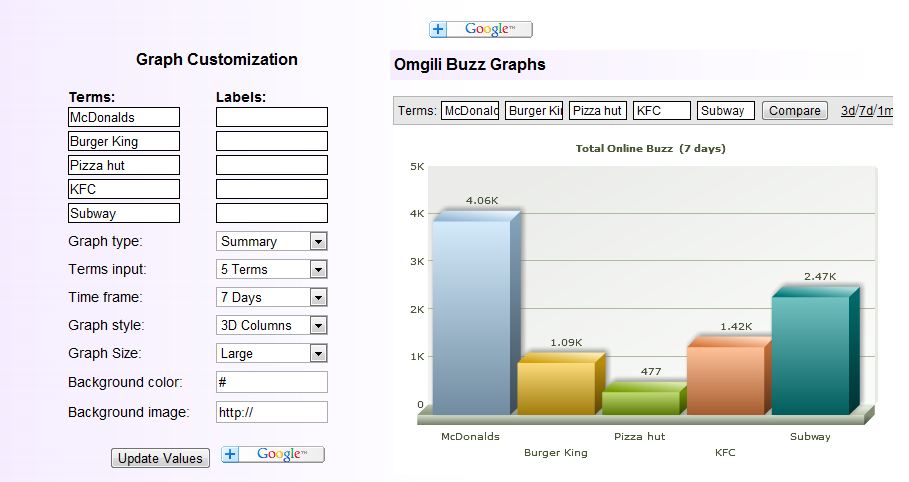Click the Background color input field
Image resolution: width=909 pixels, height=482 pixels.
pyautogui.click(x=272, y=382)
